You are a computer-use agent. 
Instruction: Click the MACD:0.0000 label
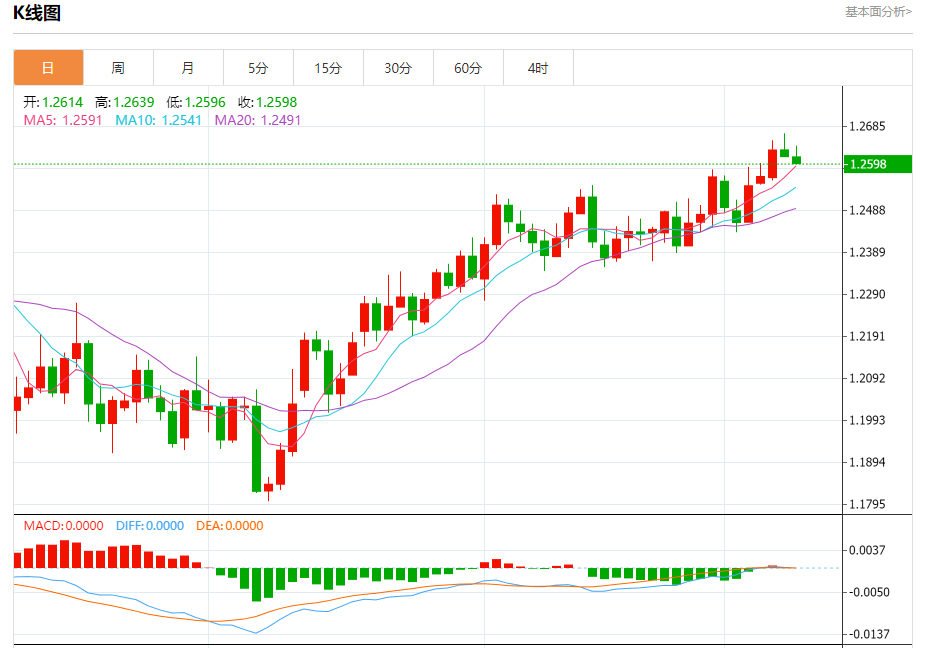tap(63, 526)
